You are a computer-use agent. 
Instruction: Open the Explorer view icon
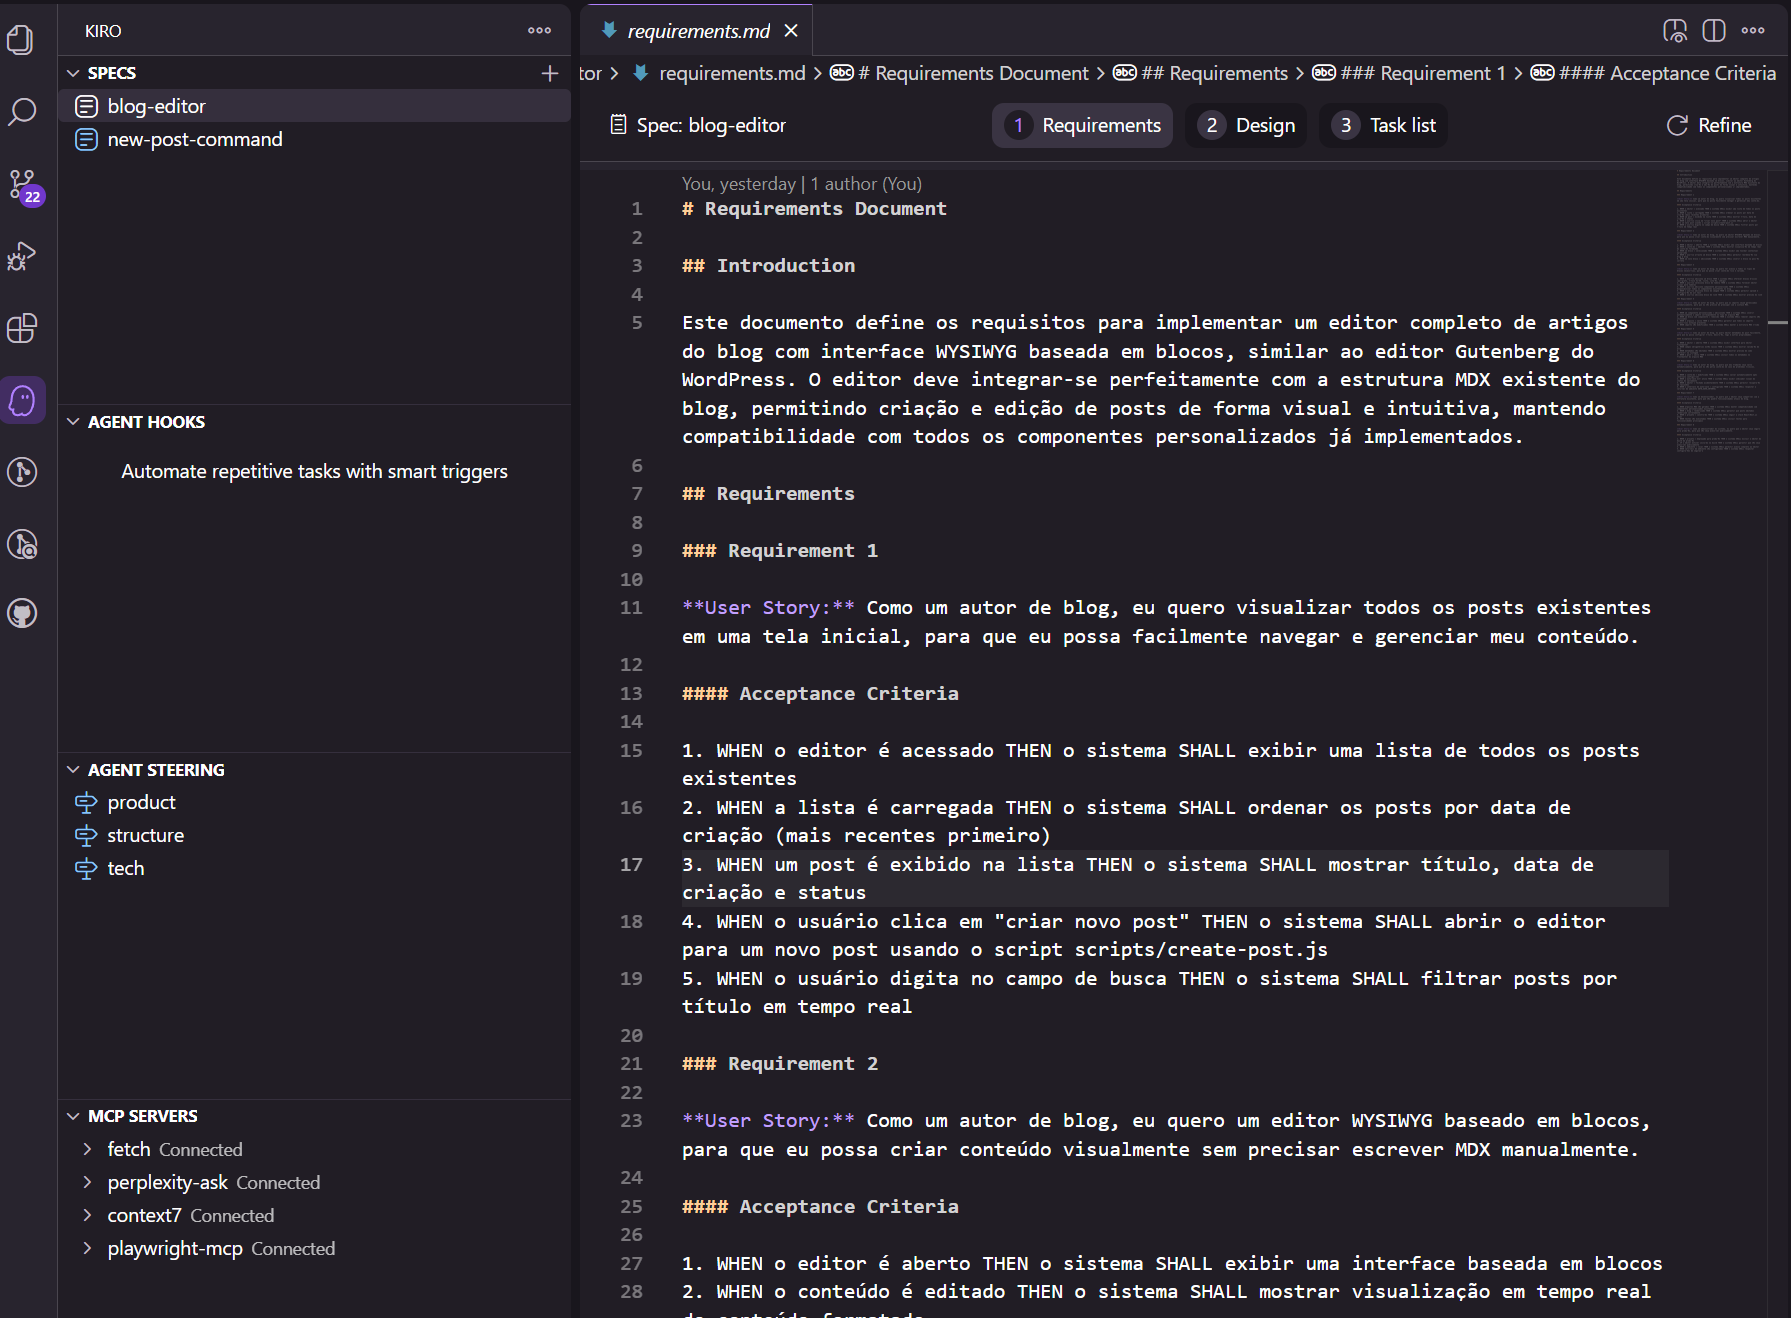[22, 40]
